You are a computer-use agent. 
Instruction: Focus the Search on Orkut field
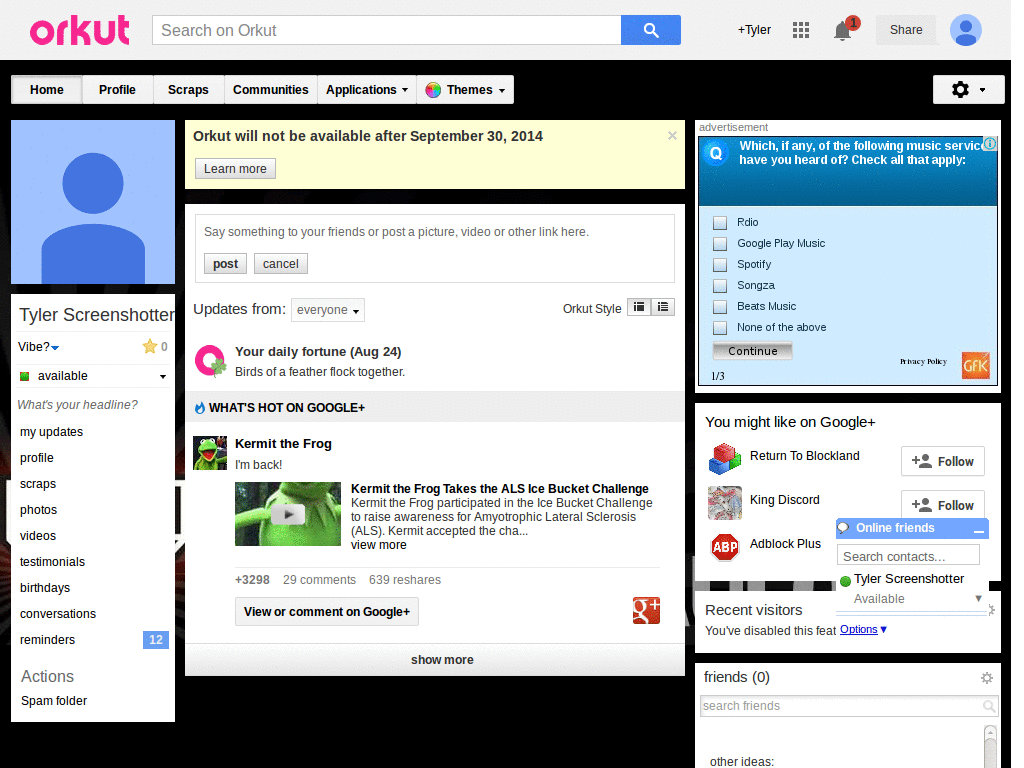(387, 30)
